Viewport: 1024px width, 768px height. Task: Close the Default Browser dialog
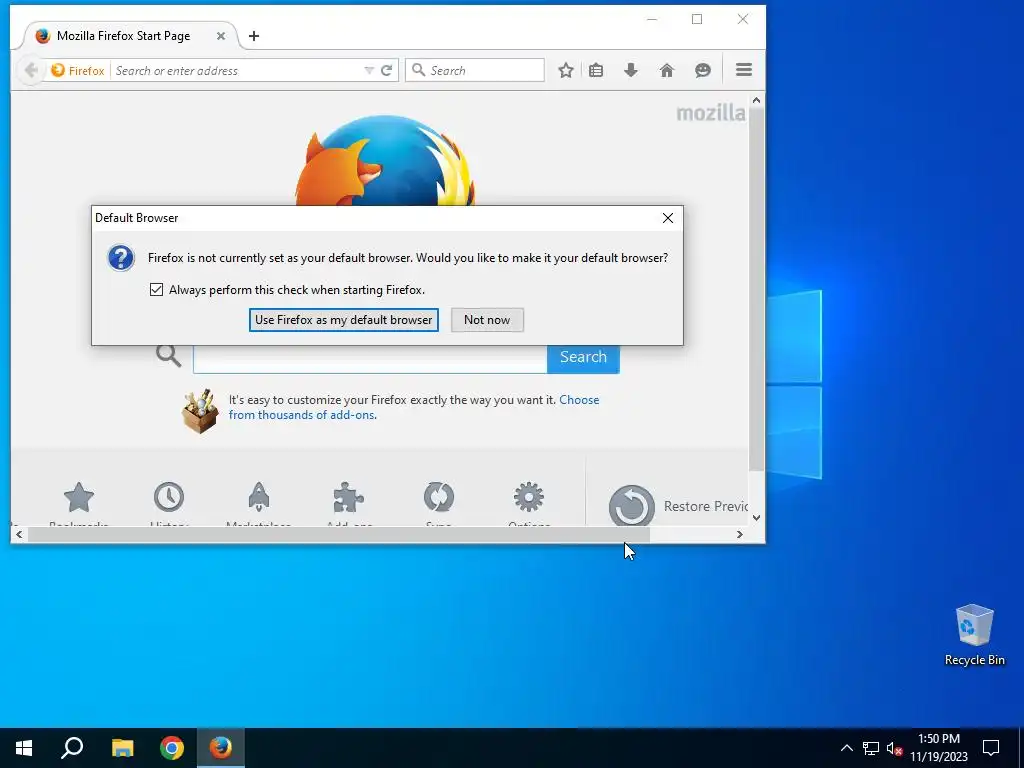point(667,218)
